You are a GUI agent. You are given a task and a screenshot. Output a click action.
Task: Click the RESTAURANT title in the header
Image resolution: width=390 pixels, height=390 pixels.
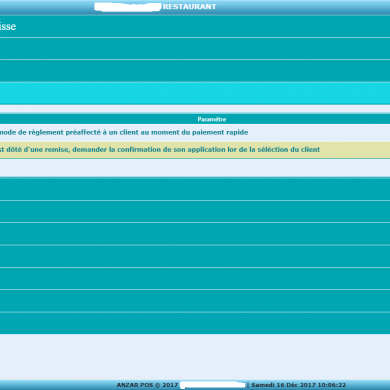point(189,7)
